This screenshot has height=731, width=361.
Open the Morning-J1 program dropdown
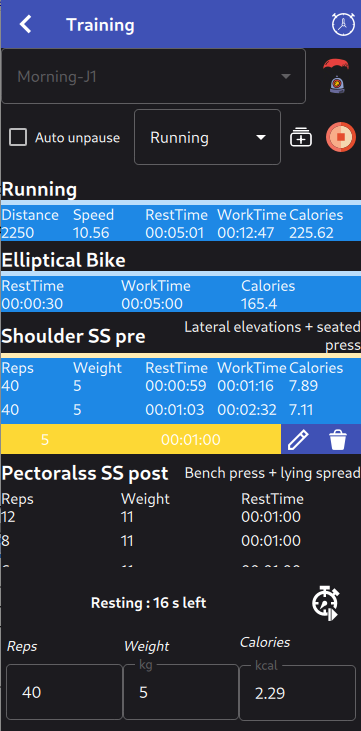pos(153,76)
